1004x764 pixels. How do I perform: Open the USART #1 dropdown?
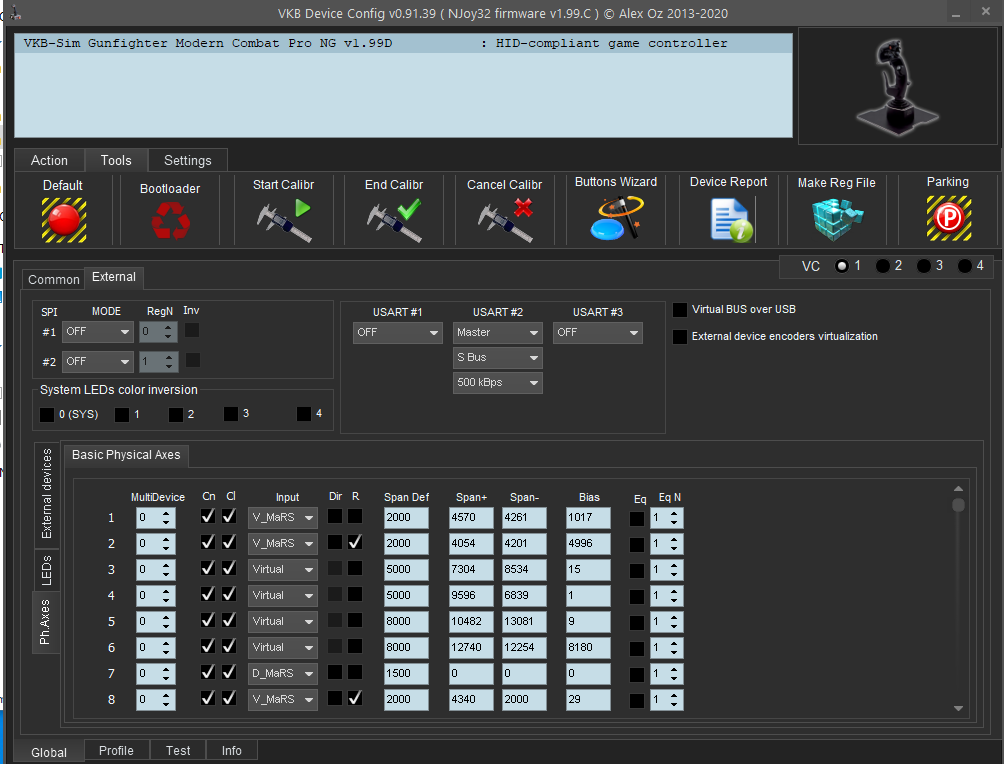coord(397,333)
